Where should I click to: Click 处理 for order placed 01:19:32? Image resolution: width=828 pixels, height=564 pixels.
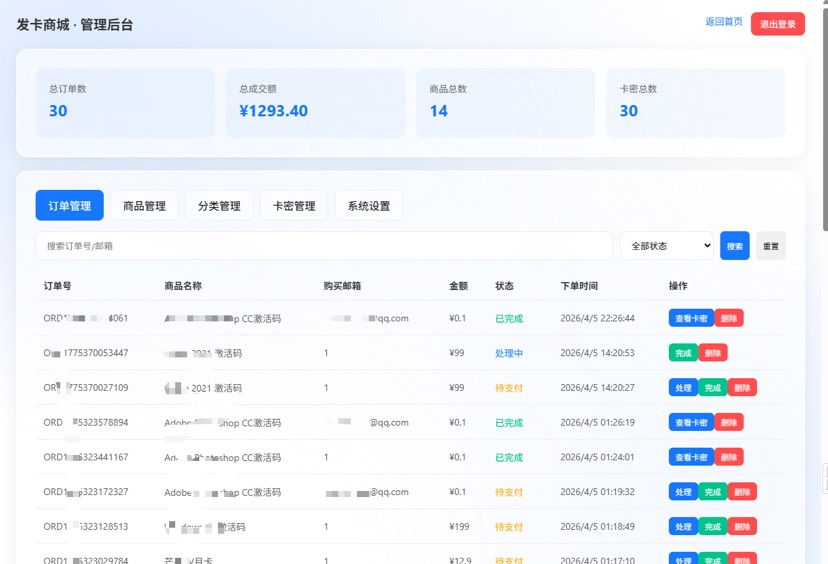point(683,492)
